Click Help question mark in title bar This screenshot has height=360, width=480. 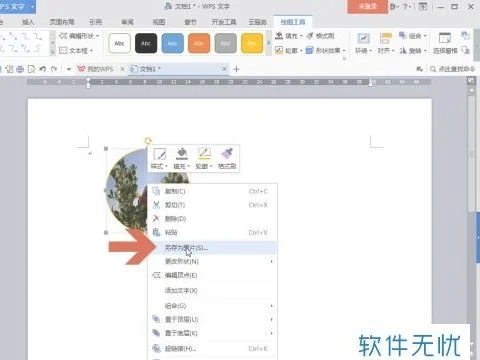405,6
